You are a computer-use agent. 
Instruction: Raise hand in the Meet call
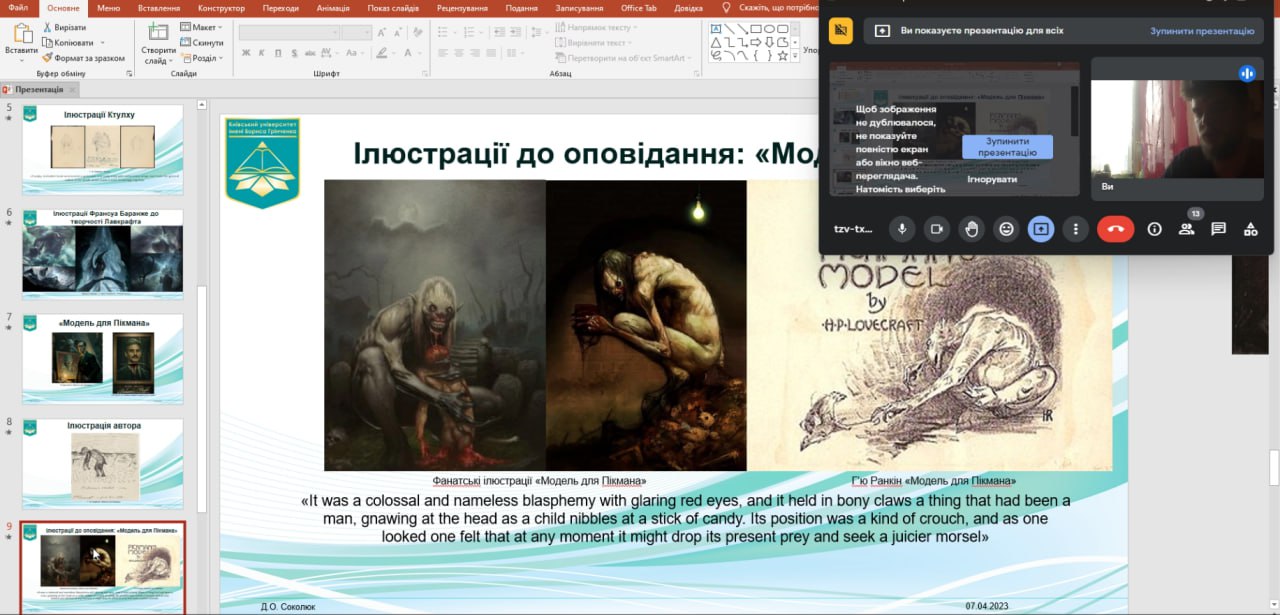point(971,229)
